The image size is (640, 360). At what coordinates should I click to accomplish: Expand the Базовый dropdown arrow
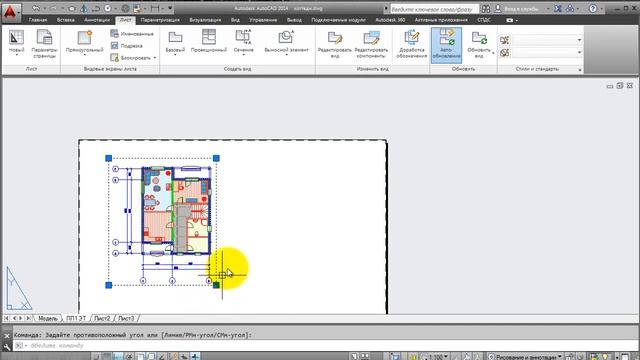pos(175,55)
